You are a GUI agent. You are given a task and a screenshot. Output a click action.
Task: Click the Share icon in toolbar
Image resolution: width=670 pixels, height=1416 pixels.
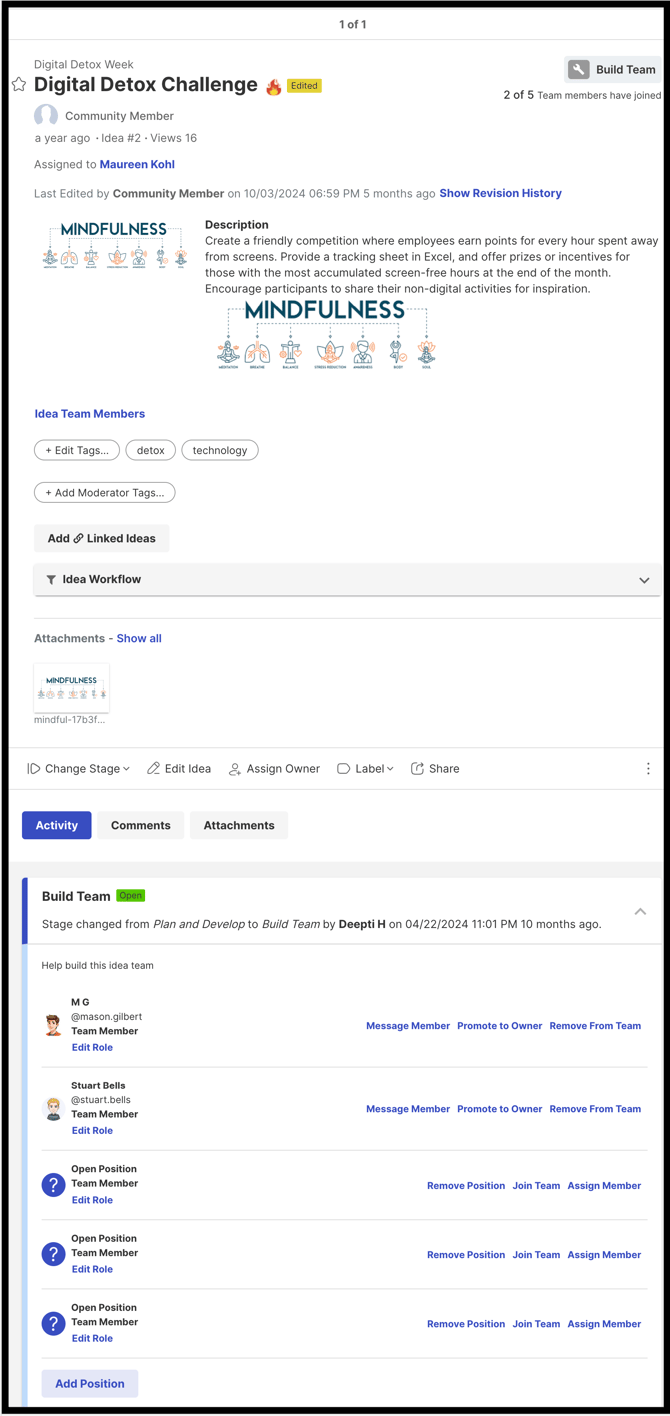pyautogui.click(x=418, y=769)
